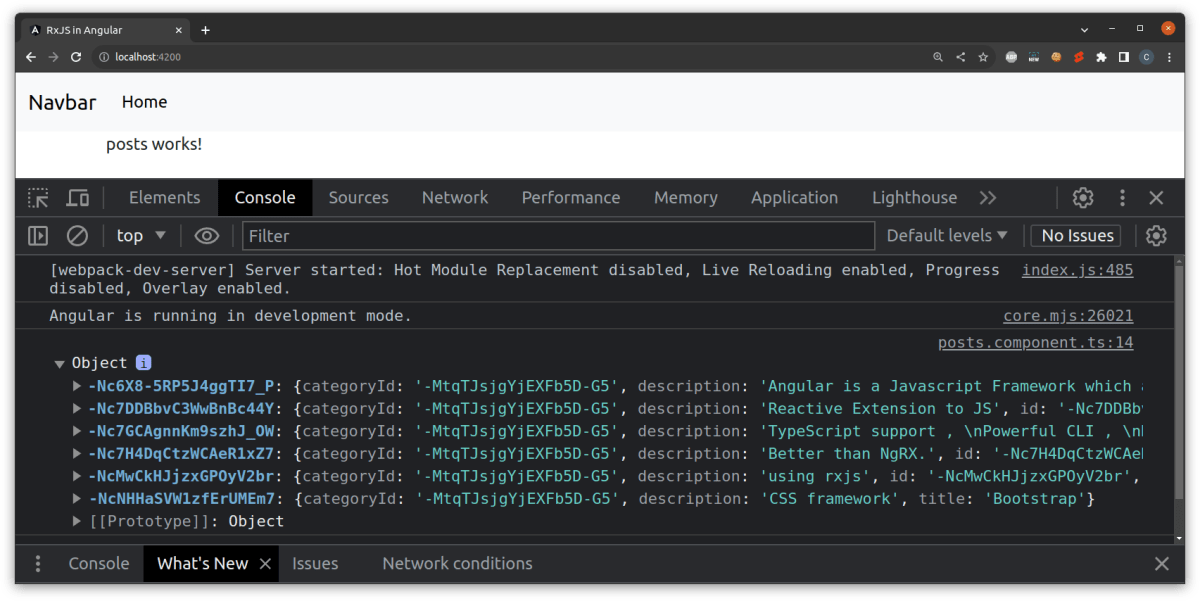Open DevTools settings gear icon
Viewport: 1200px width, 601px height.
point(1083,198)
